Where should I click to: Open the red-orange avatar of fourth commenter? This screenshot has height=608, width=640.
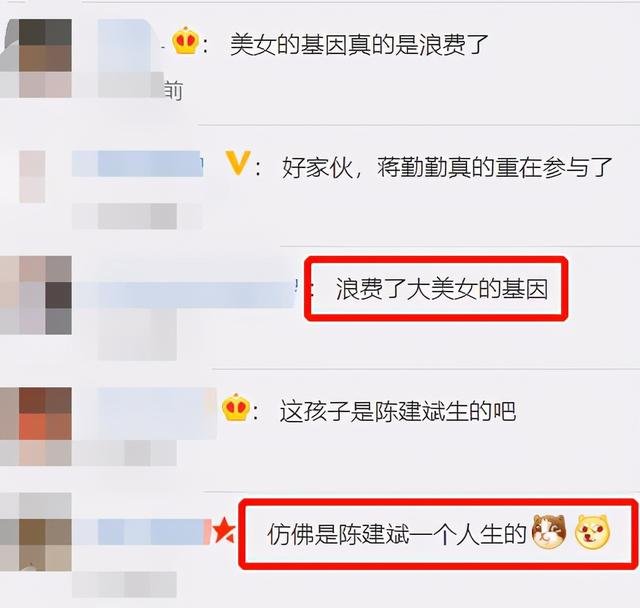click(36, 426)
